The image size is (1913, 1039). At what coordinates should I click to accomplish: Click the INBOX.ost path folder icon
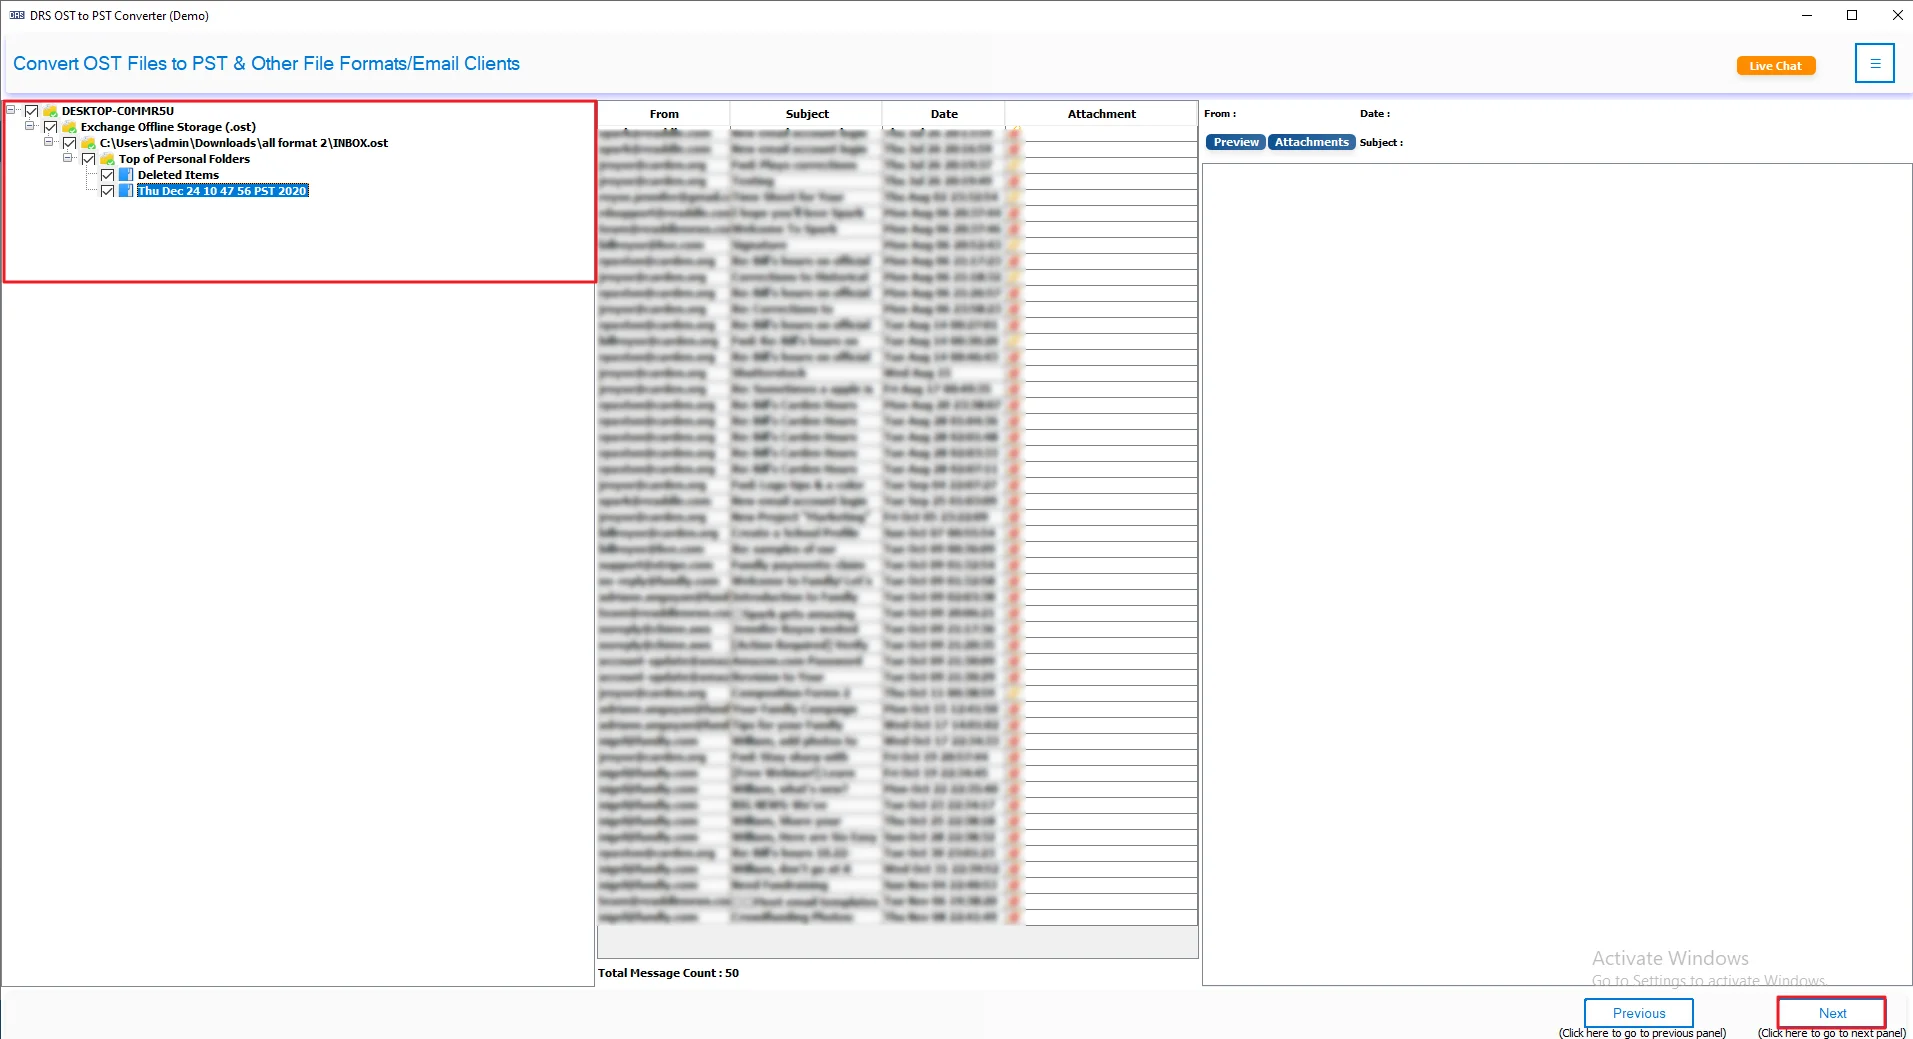click(88, 143)
